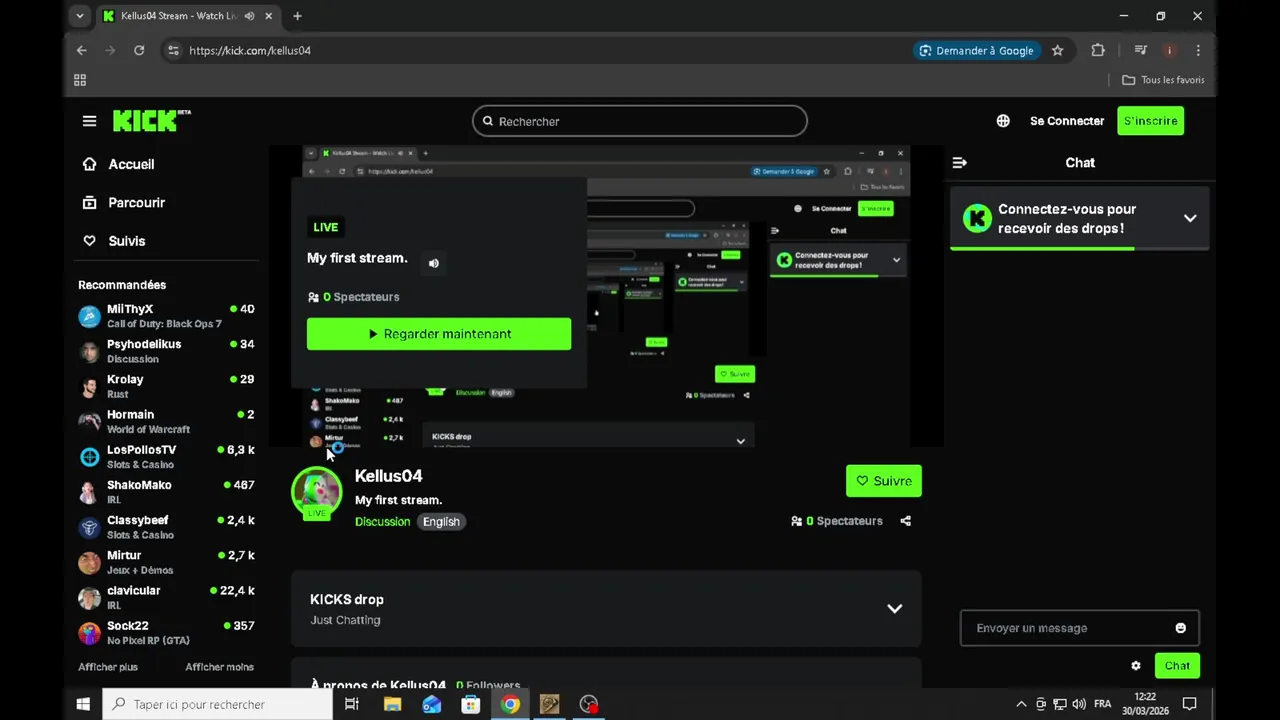Open Tous les favoris bookmarks folder
The image size is (1280, 720).
(1163, 80)
